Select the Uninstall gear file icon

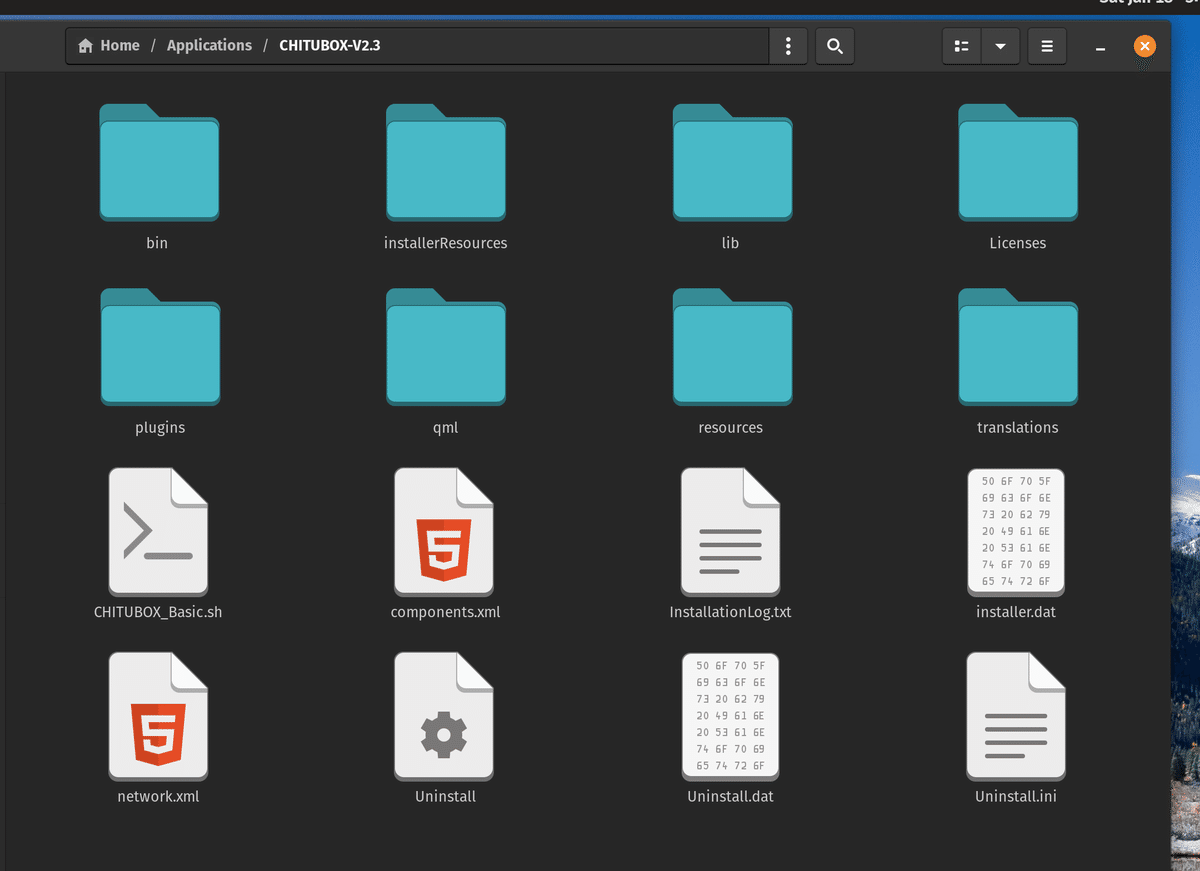[445, 716]
